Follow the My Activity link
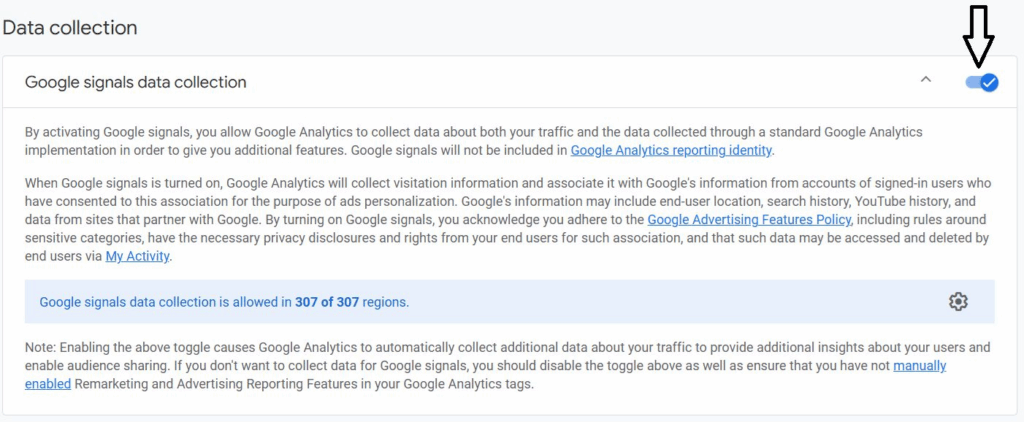Image resolution: width=1024 pixels, height=422 pixels. tap(137, 257)
